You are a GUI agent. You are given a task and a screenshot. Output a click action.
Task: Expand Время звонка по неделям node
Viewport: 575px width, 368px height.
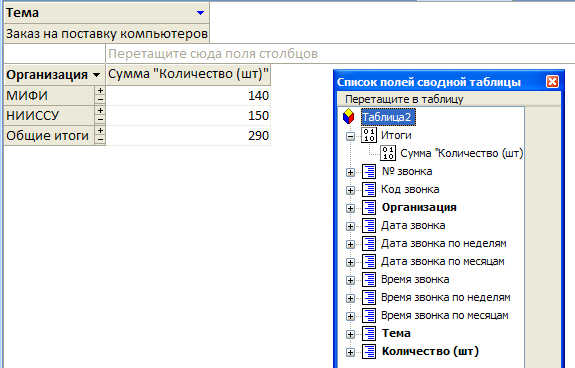pyautogui.click(x=350, y=298)
